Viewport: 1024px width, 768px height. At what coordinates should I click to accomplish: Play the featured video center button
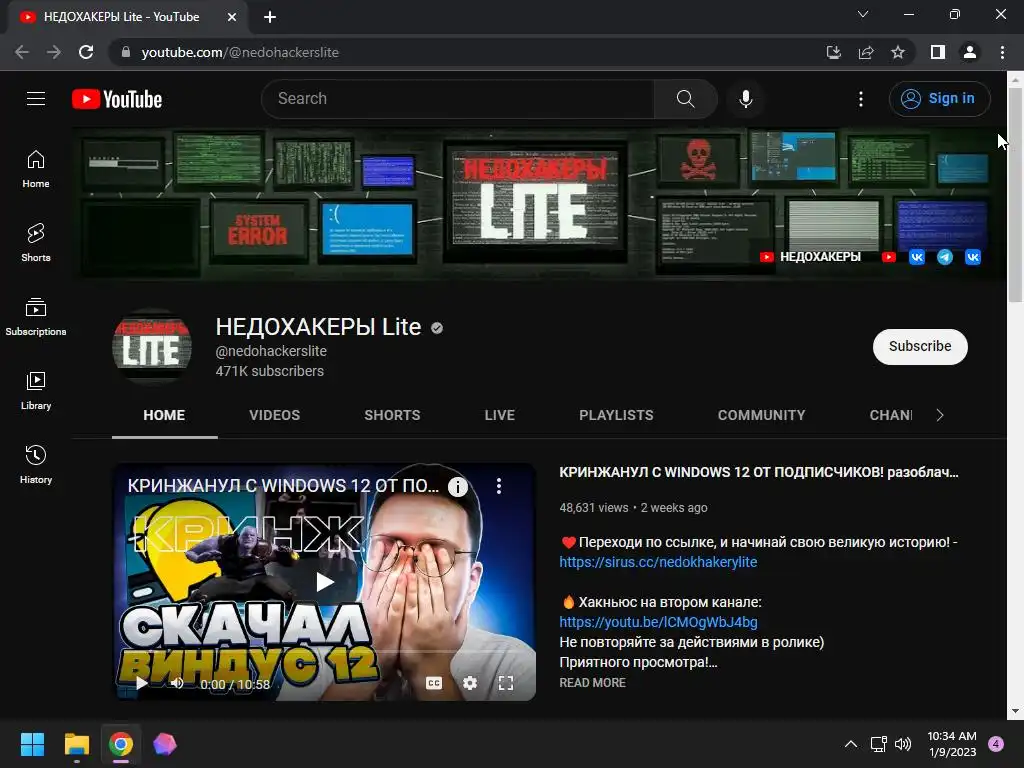coord(325,582)
